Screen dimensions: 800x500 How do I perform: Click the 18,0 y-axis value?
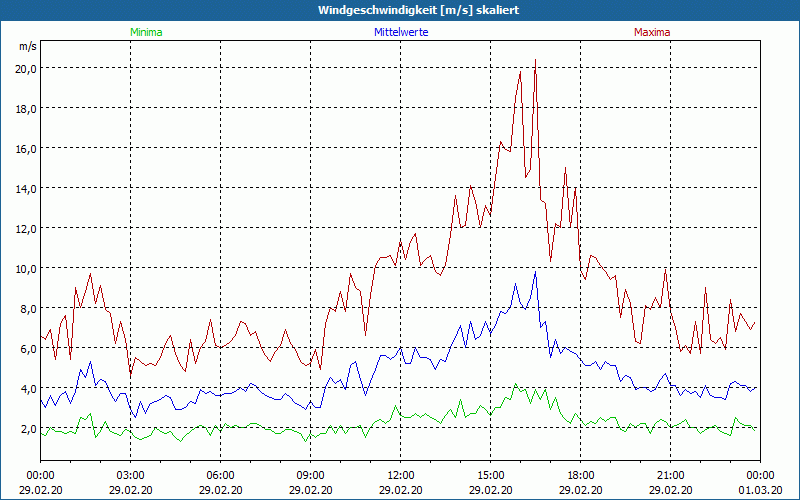25,108
